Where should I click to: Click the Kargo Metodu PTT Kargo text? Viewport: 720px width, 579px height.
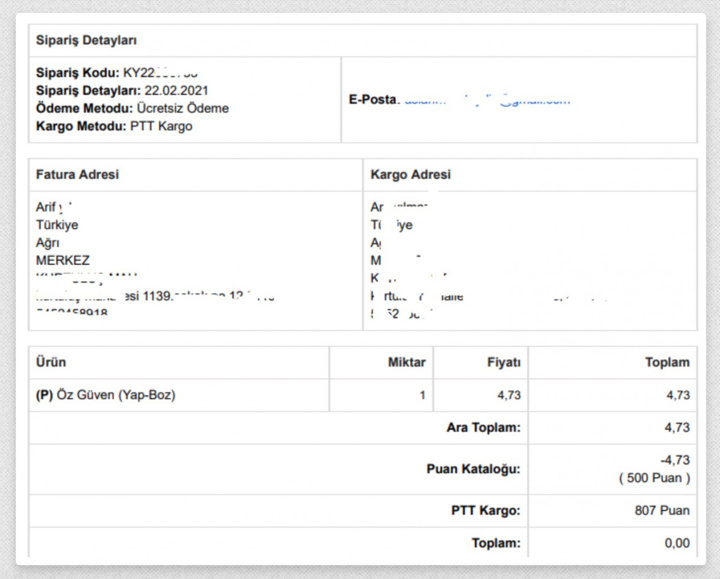click(x=114, y=127)
